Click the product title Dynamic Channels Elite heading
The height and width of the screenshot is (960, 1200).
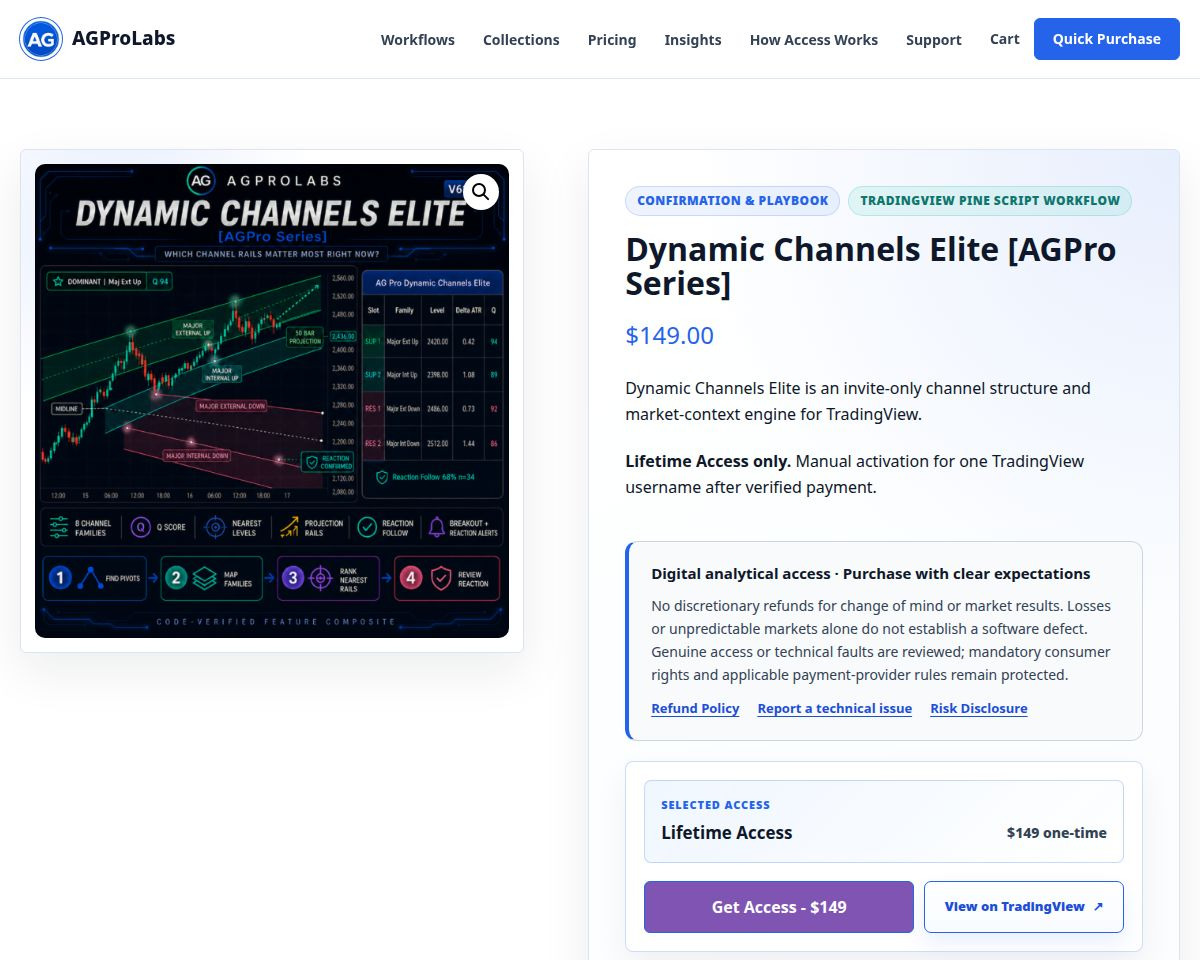(x=871, y=266)
